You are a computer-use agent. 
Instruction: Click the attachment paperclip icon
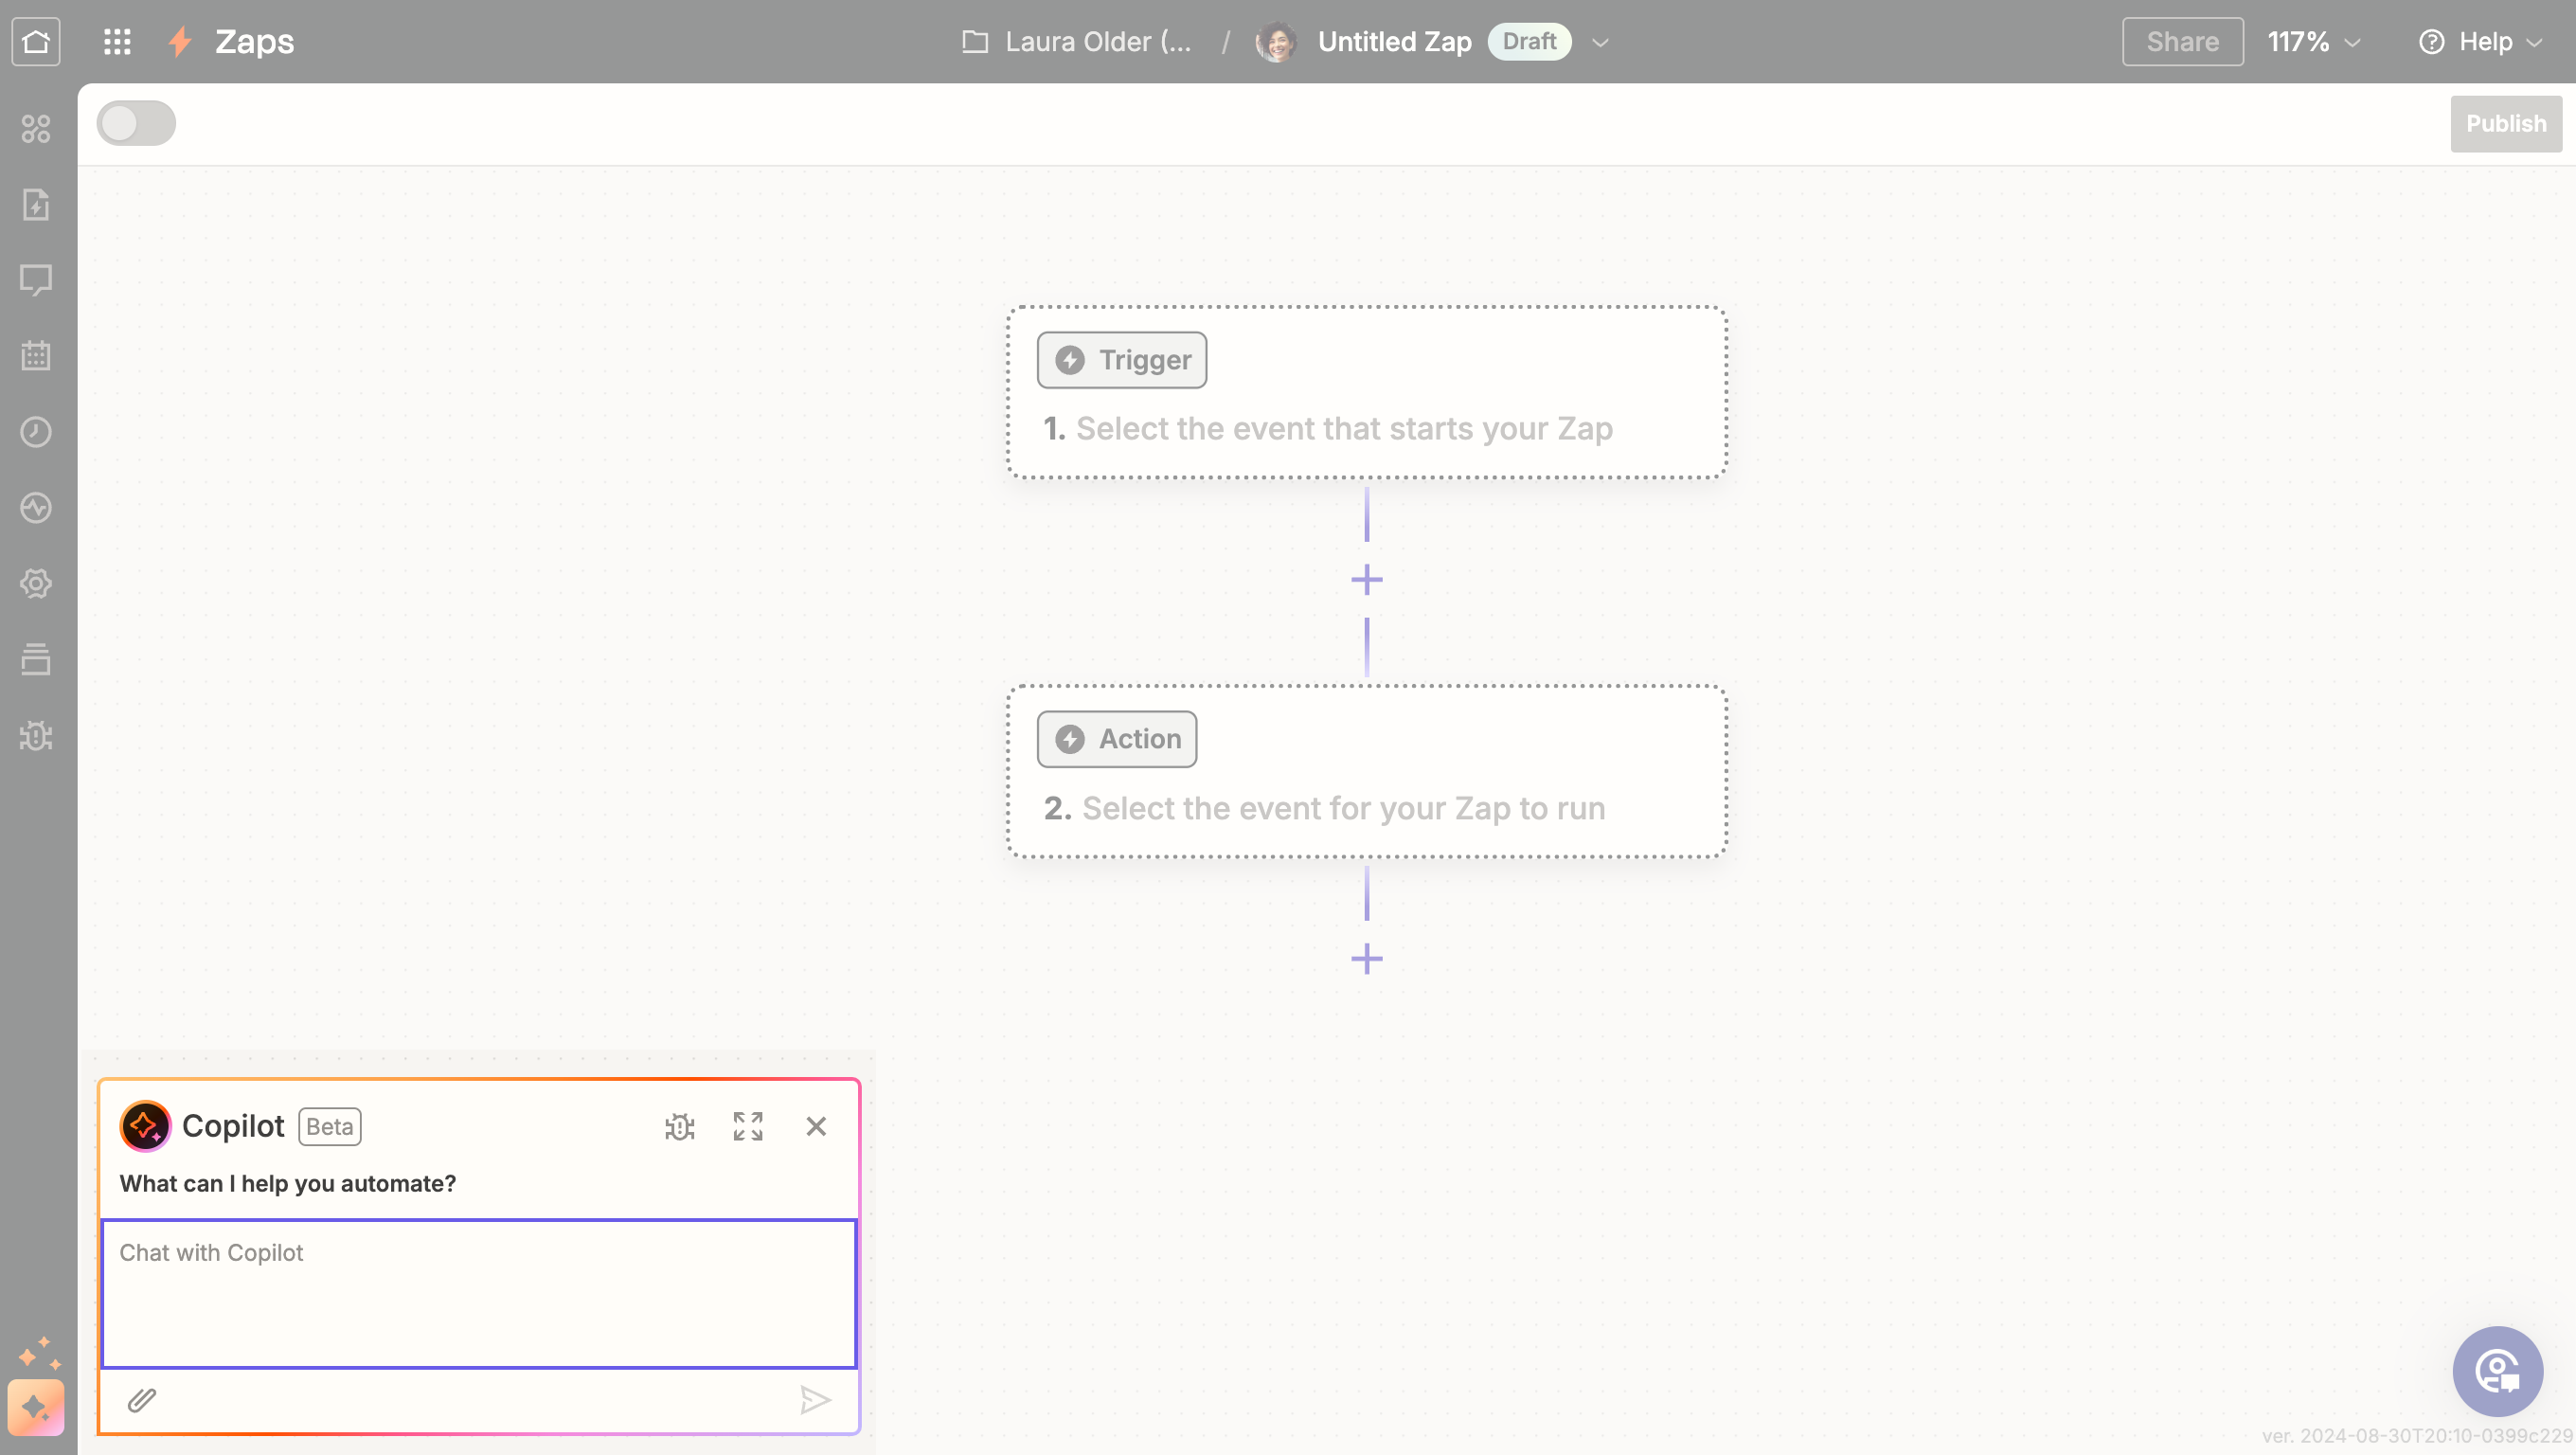pos(142,1400)
